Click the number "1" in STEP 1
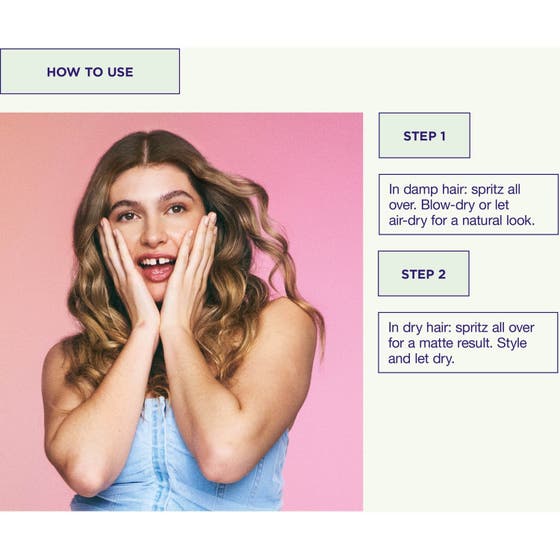This screenshot has width=560, height=560. point(443,136)
